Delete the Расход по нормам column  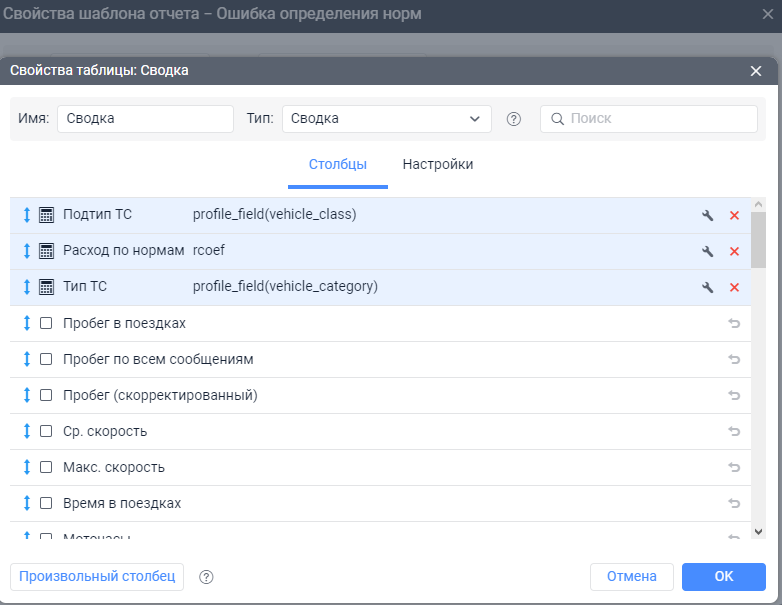[x=734, y=251]
